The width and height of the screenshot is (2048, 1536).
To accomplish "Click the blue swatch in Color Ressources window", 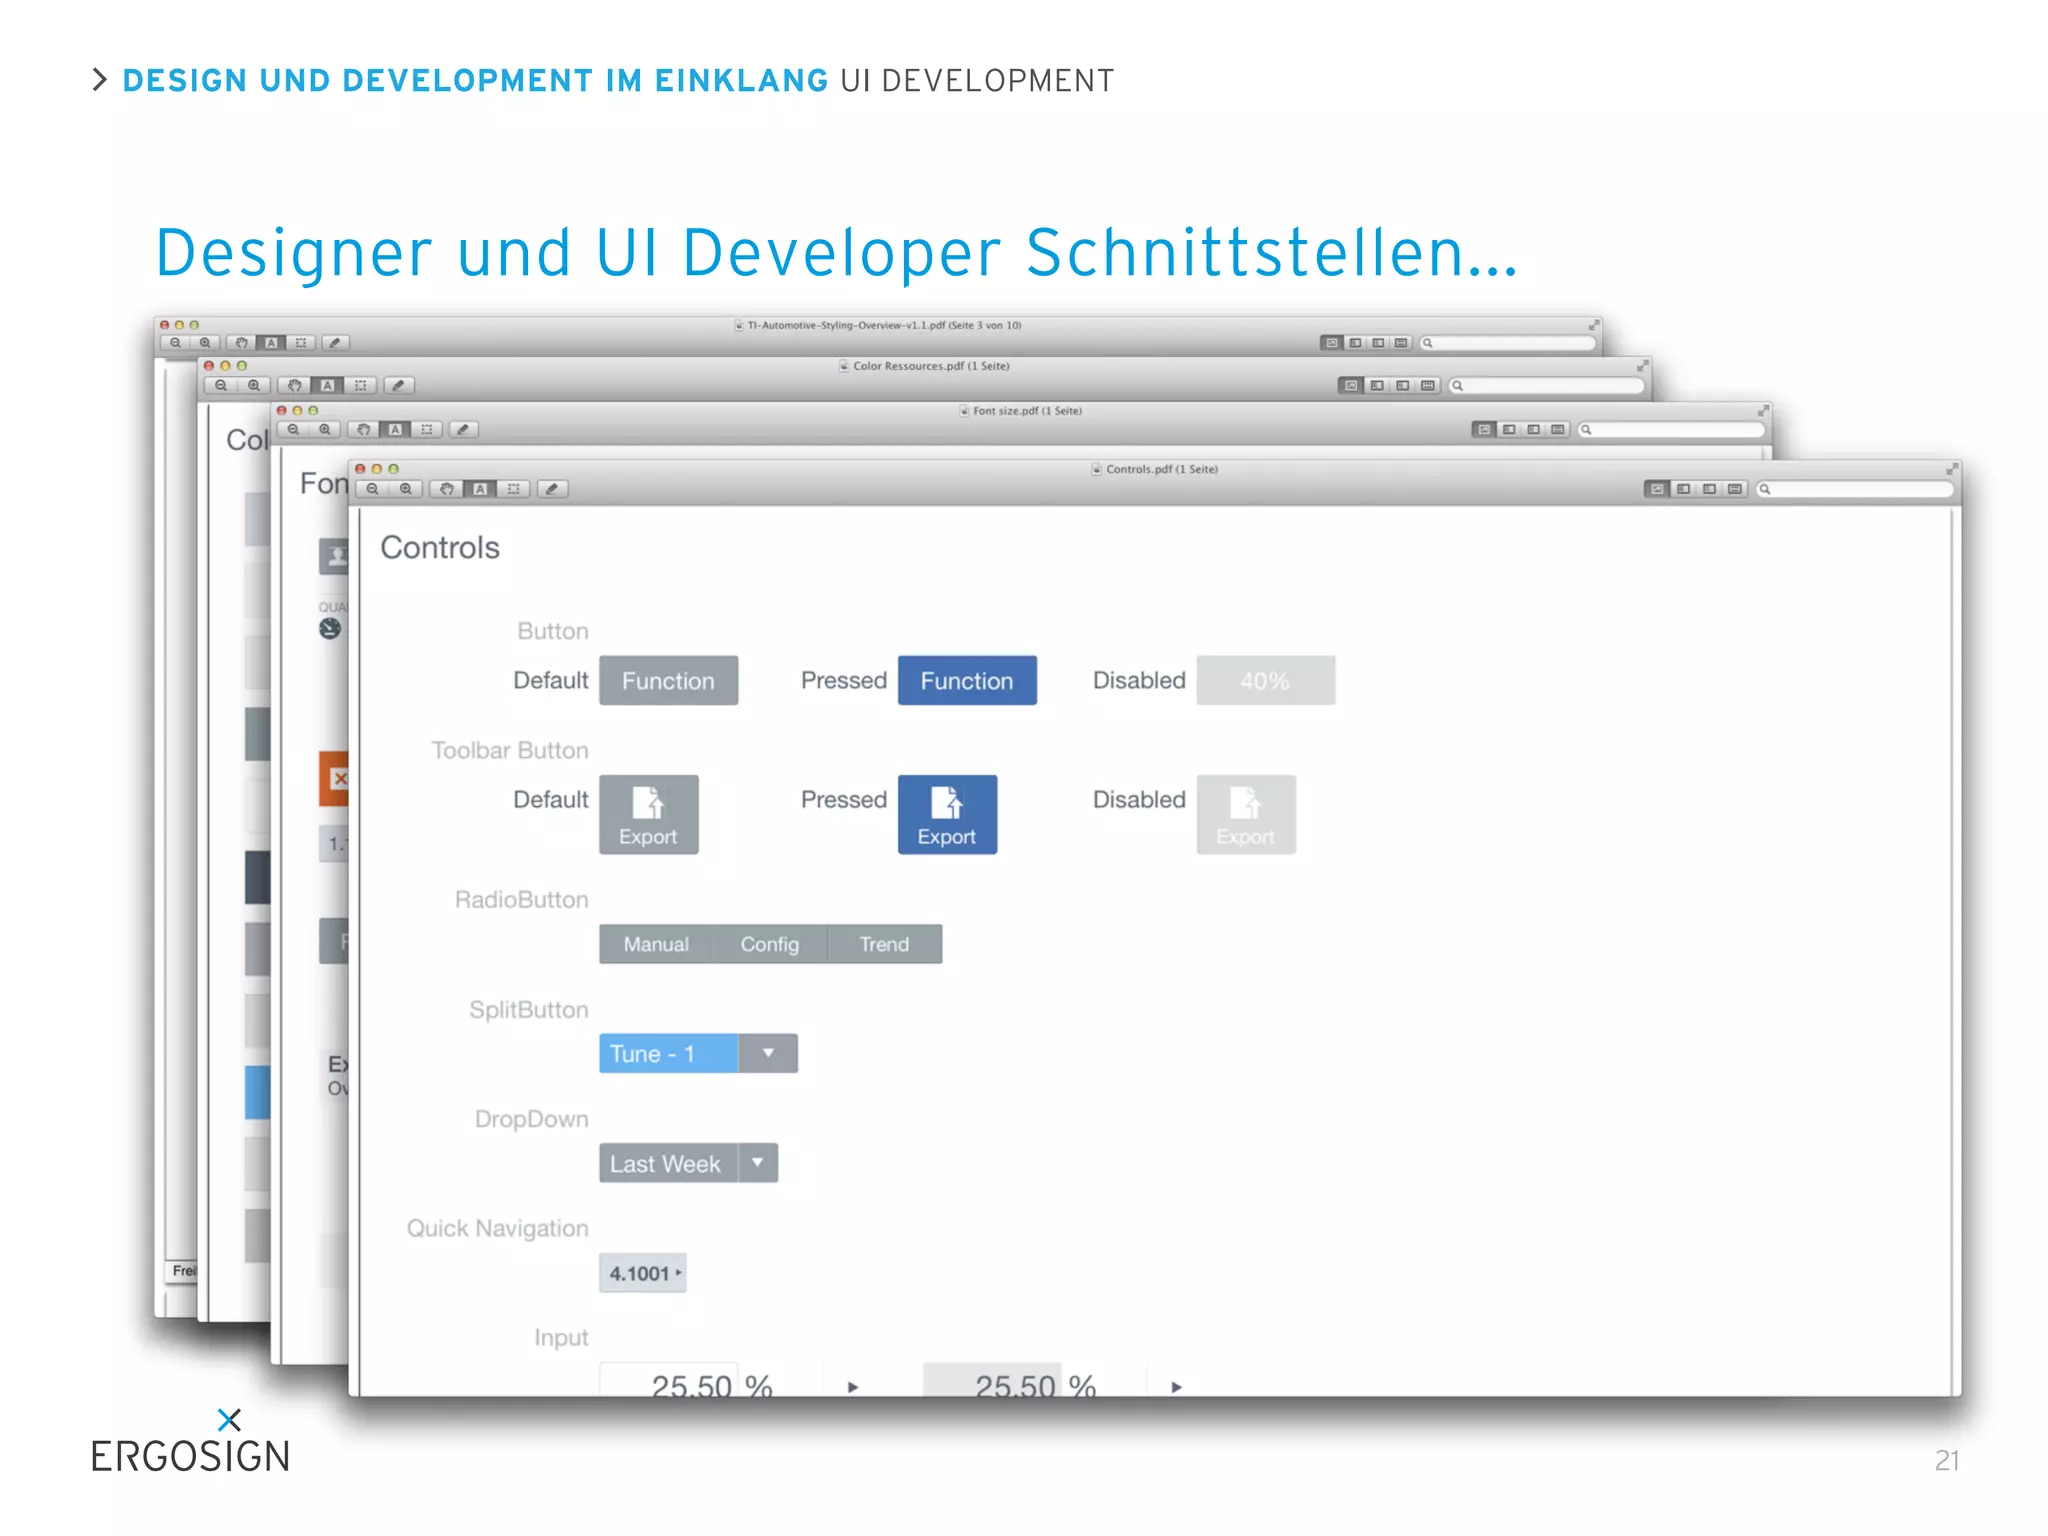I will point(258,1092).
